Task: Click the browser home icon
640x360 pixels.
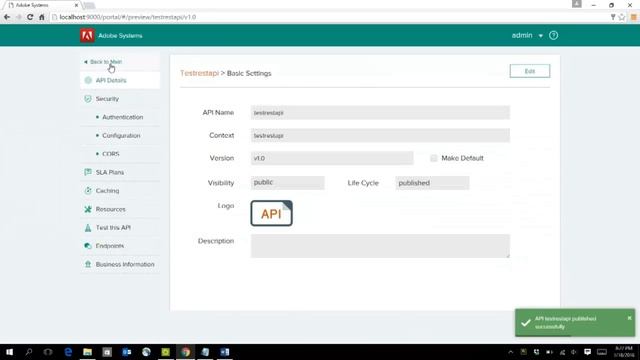Action: coord(42,17)
